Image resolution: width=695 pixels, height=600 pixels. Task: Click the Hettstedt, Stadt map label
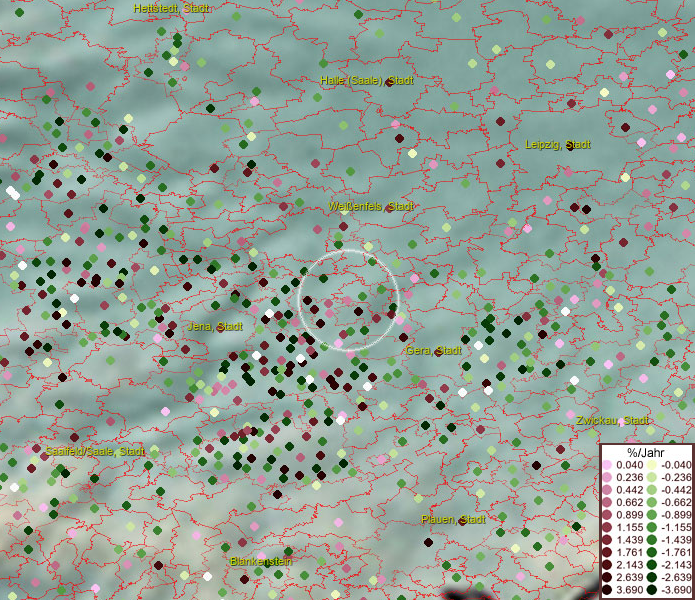[171, 8]
